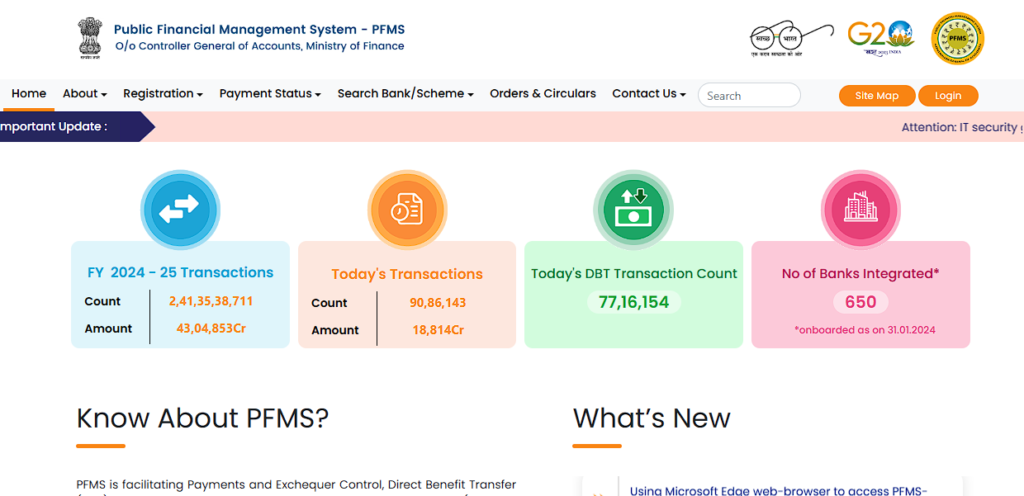1024x496 pixels.
Task: Click the blue transfer arrows icon
Action: pos(180,210)
